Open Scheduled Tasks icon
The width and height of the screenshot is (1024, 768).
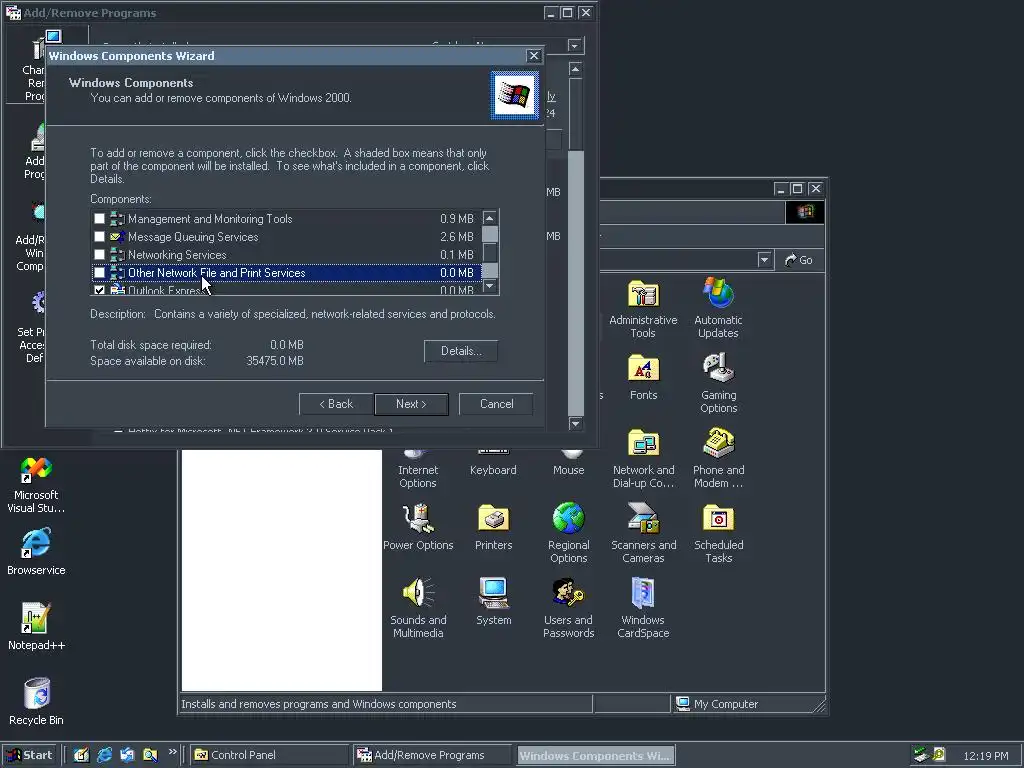(x=718, y=534)
